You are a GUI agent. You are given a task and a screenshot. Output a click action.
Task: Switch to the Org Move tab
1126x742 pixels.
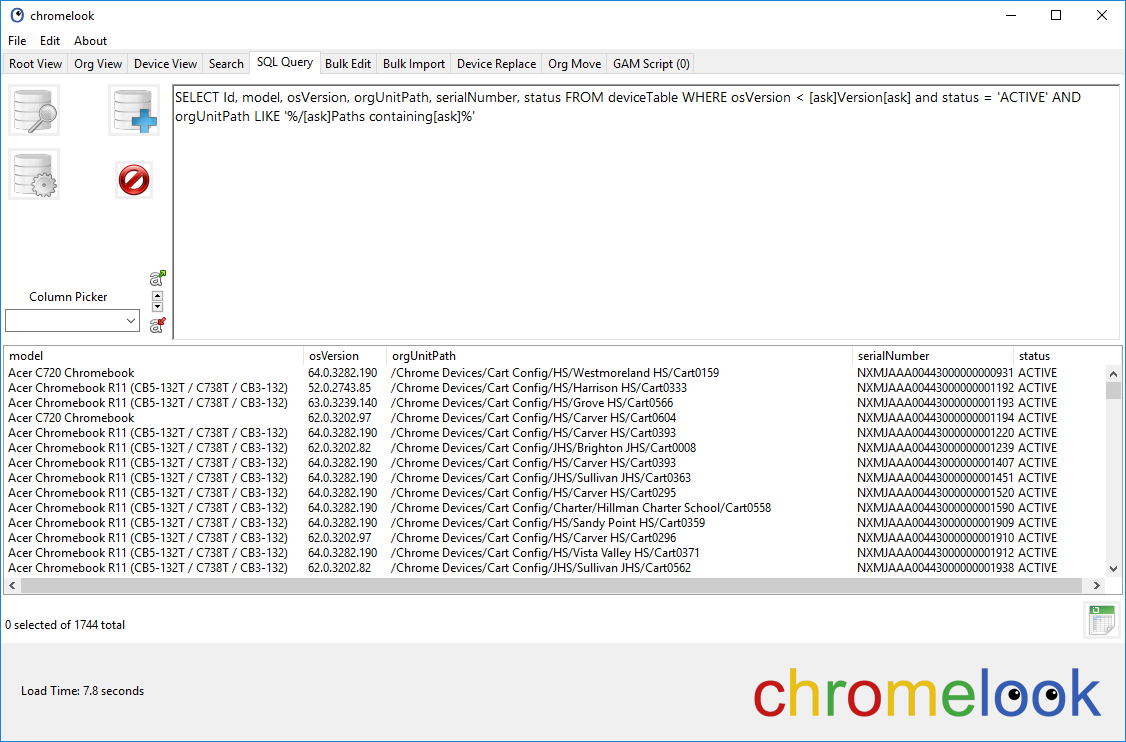(574, 64)
